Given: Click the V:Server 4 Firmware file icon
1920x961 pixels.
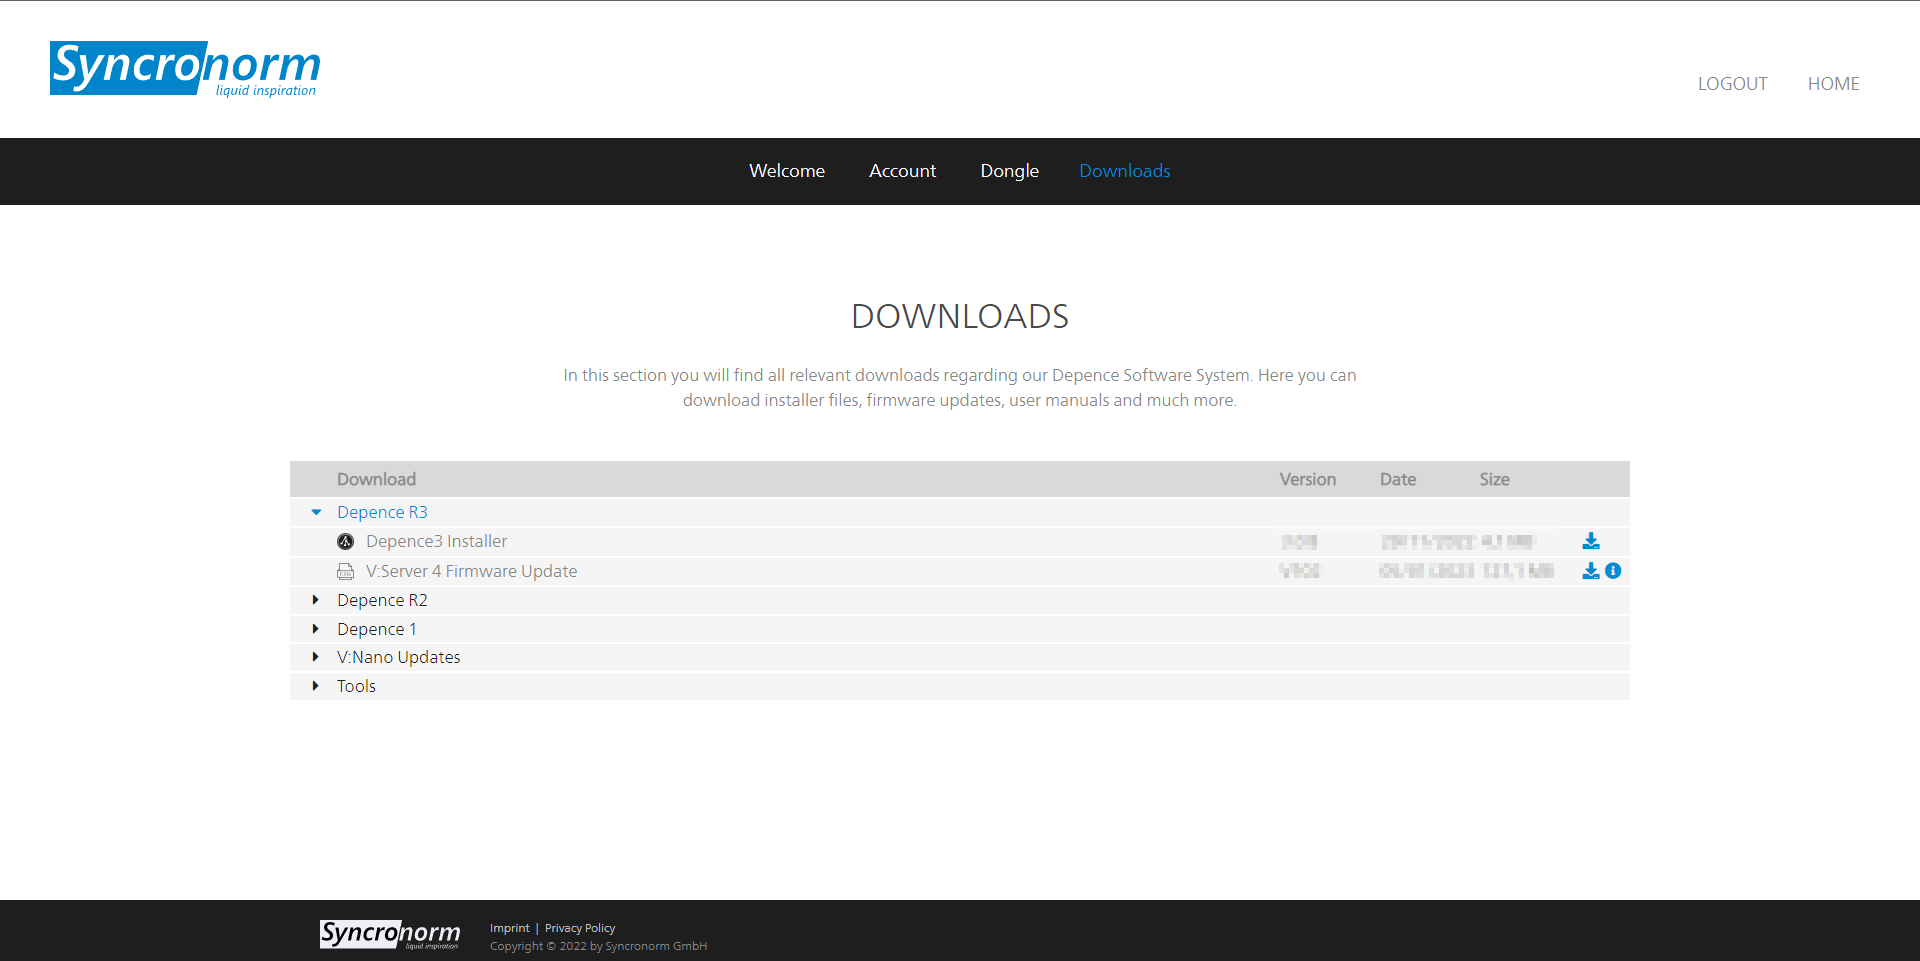Looking at the screenshot, I should click(346, 571).
